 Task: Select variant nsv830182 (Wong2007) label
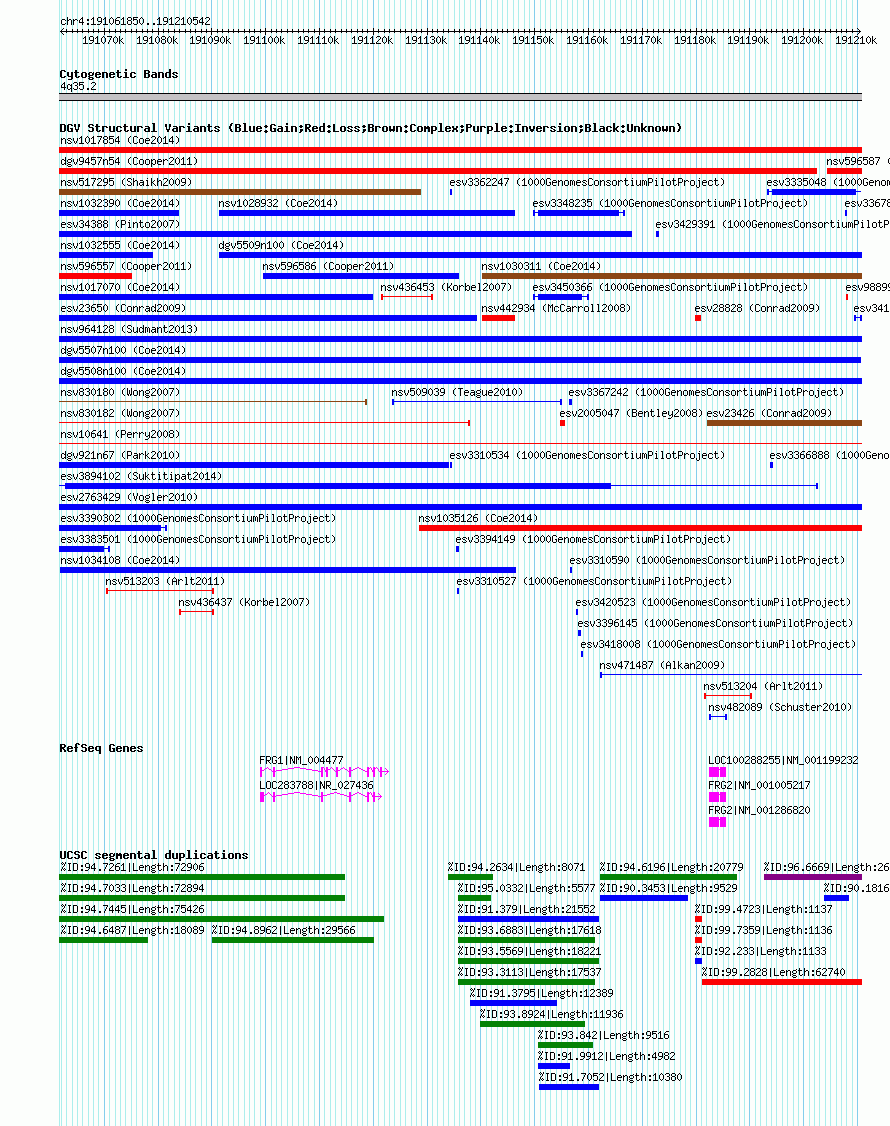(x=120, y=413)
